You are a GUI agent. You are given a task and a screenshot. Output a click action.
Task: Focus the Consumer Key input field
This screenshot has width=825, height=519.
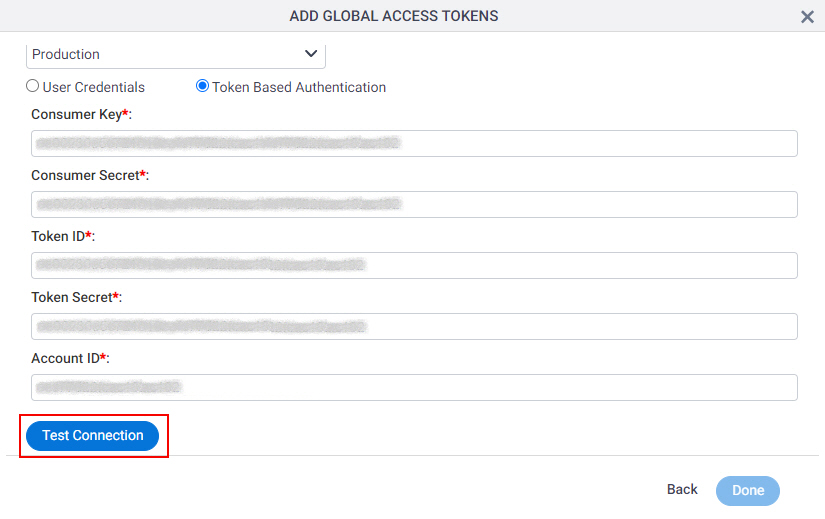click(414, 143)
